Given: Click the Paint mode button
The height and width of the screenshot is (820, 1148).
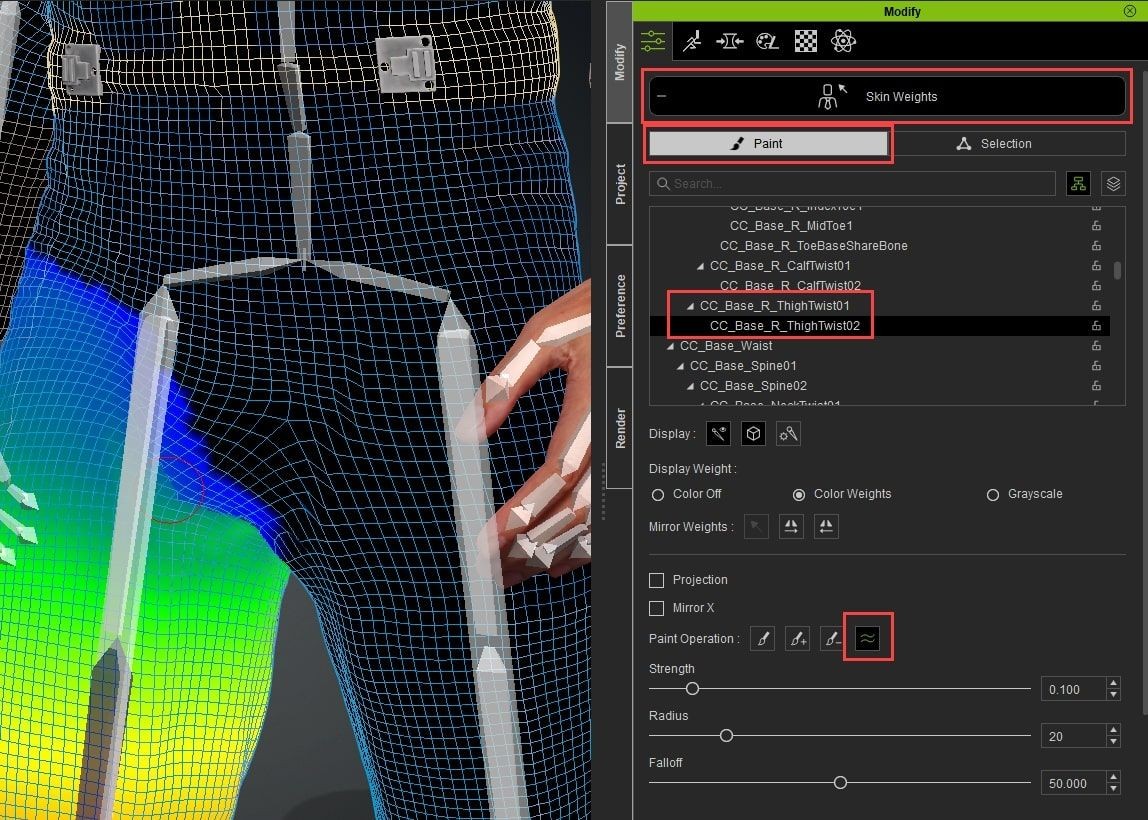Looking at the screenshot, I should pyautogui.click(x=768, y=144).
